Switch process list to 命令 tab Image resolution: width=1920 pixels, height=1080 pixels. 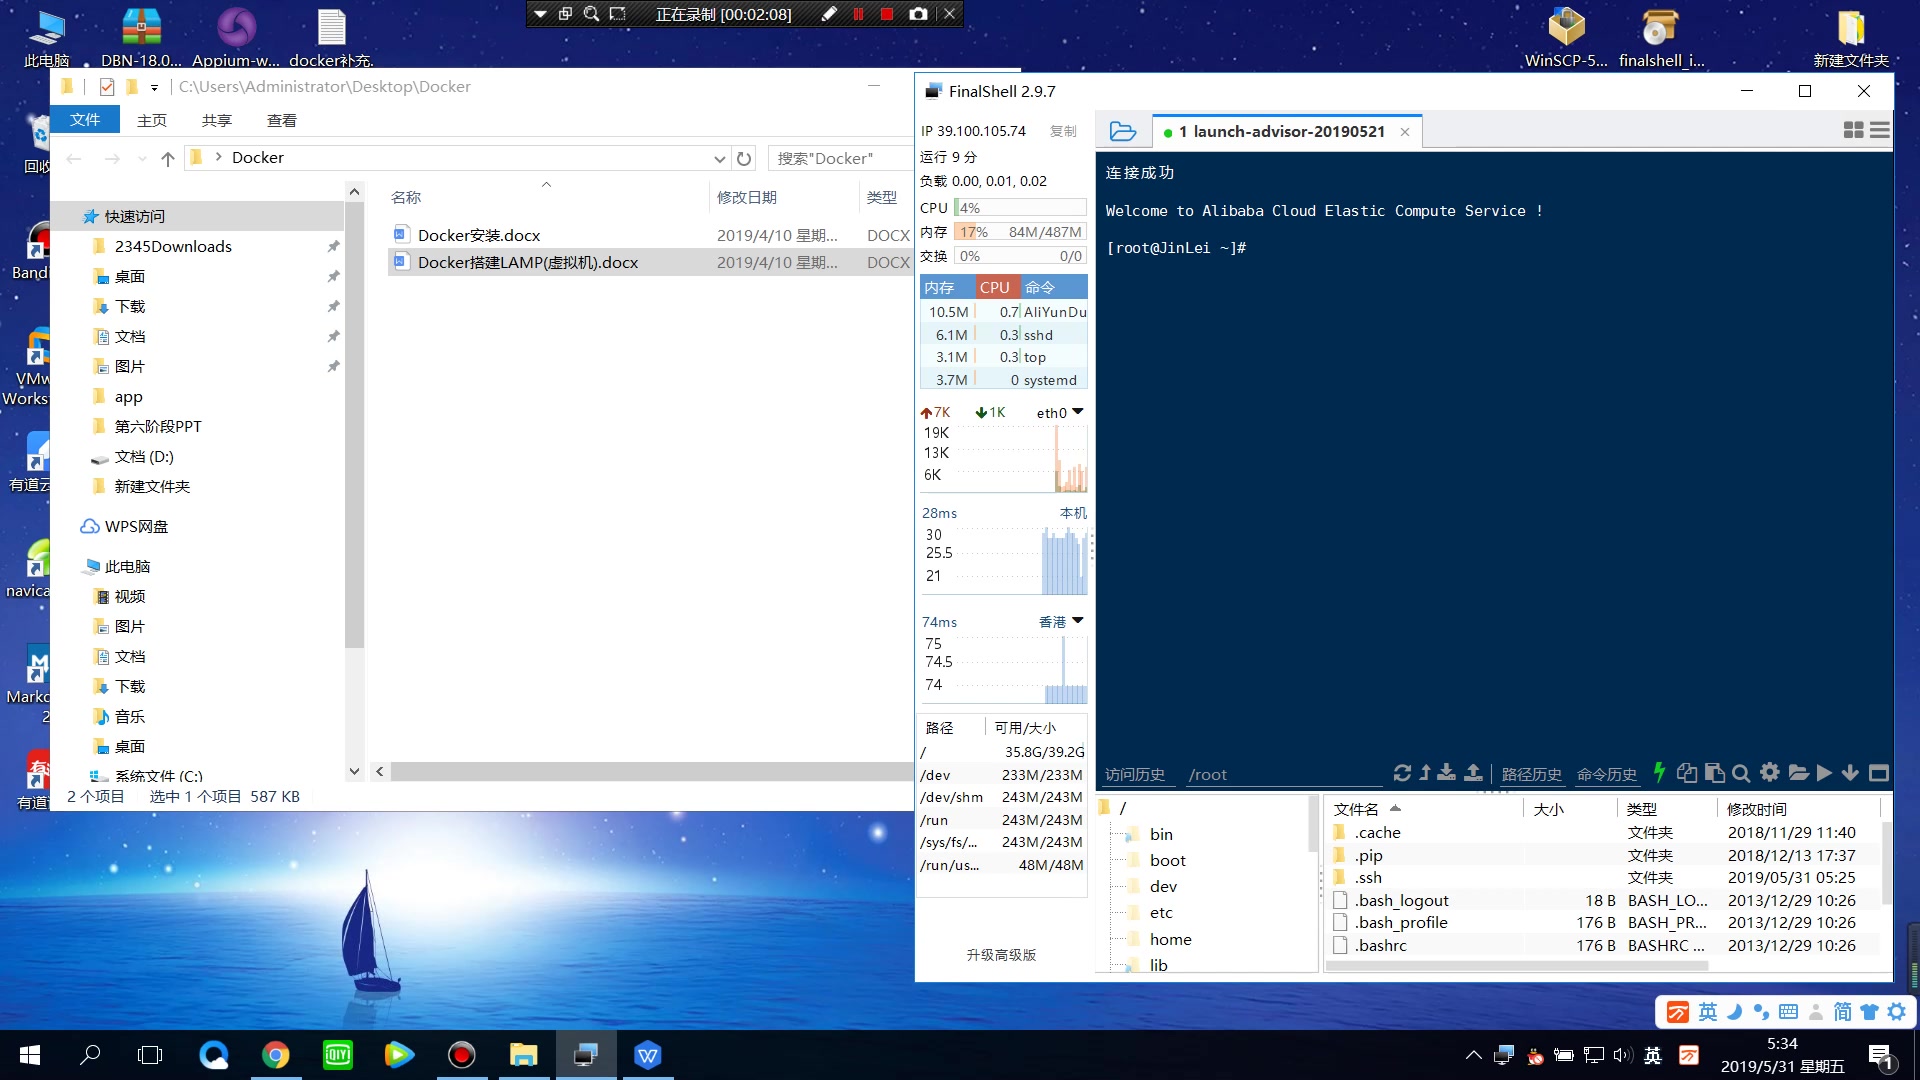[x=1053, y=287]
